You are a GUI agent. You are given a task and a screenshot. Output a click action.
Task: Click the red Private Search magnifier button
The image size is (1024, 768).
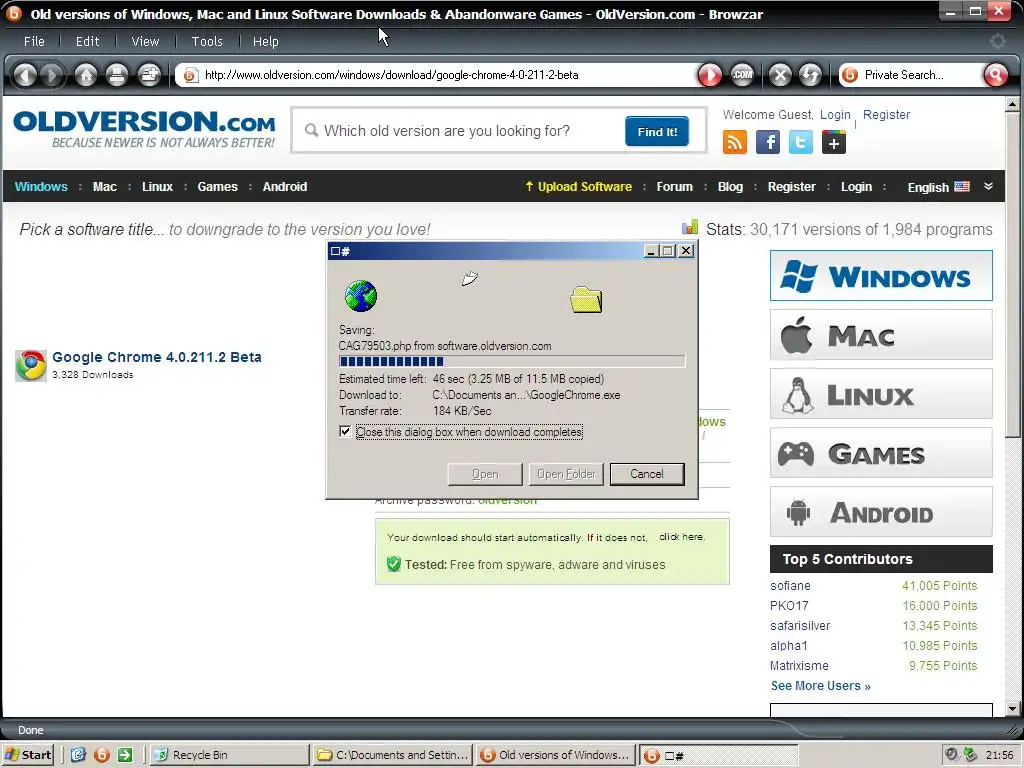click(995, 75)
